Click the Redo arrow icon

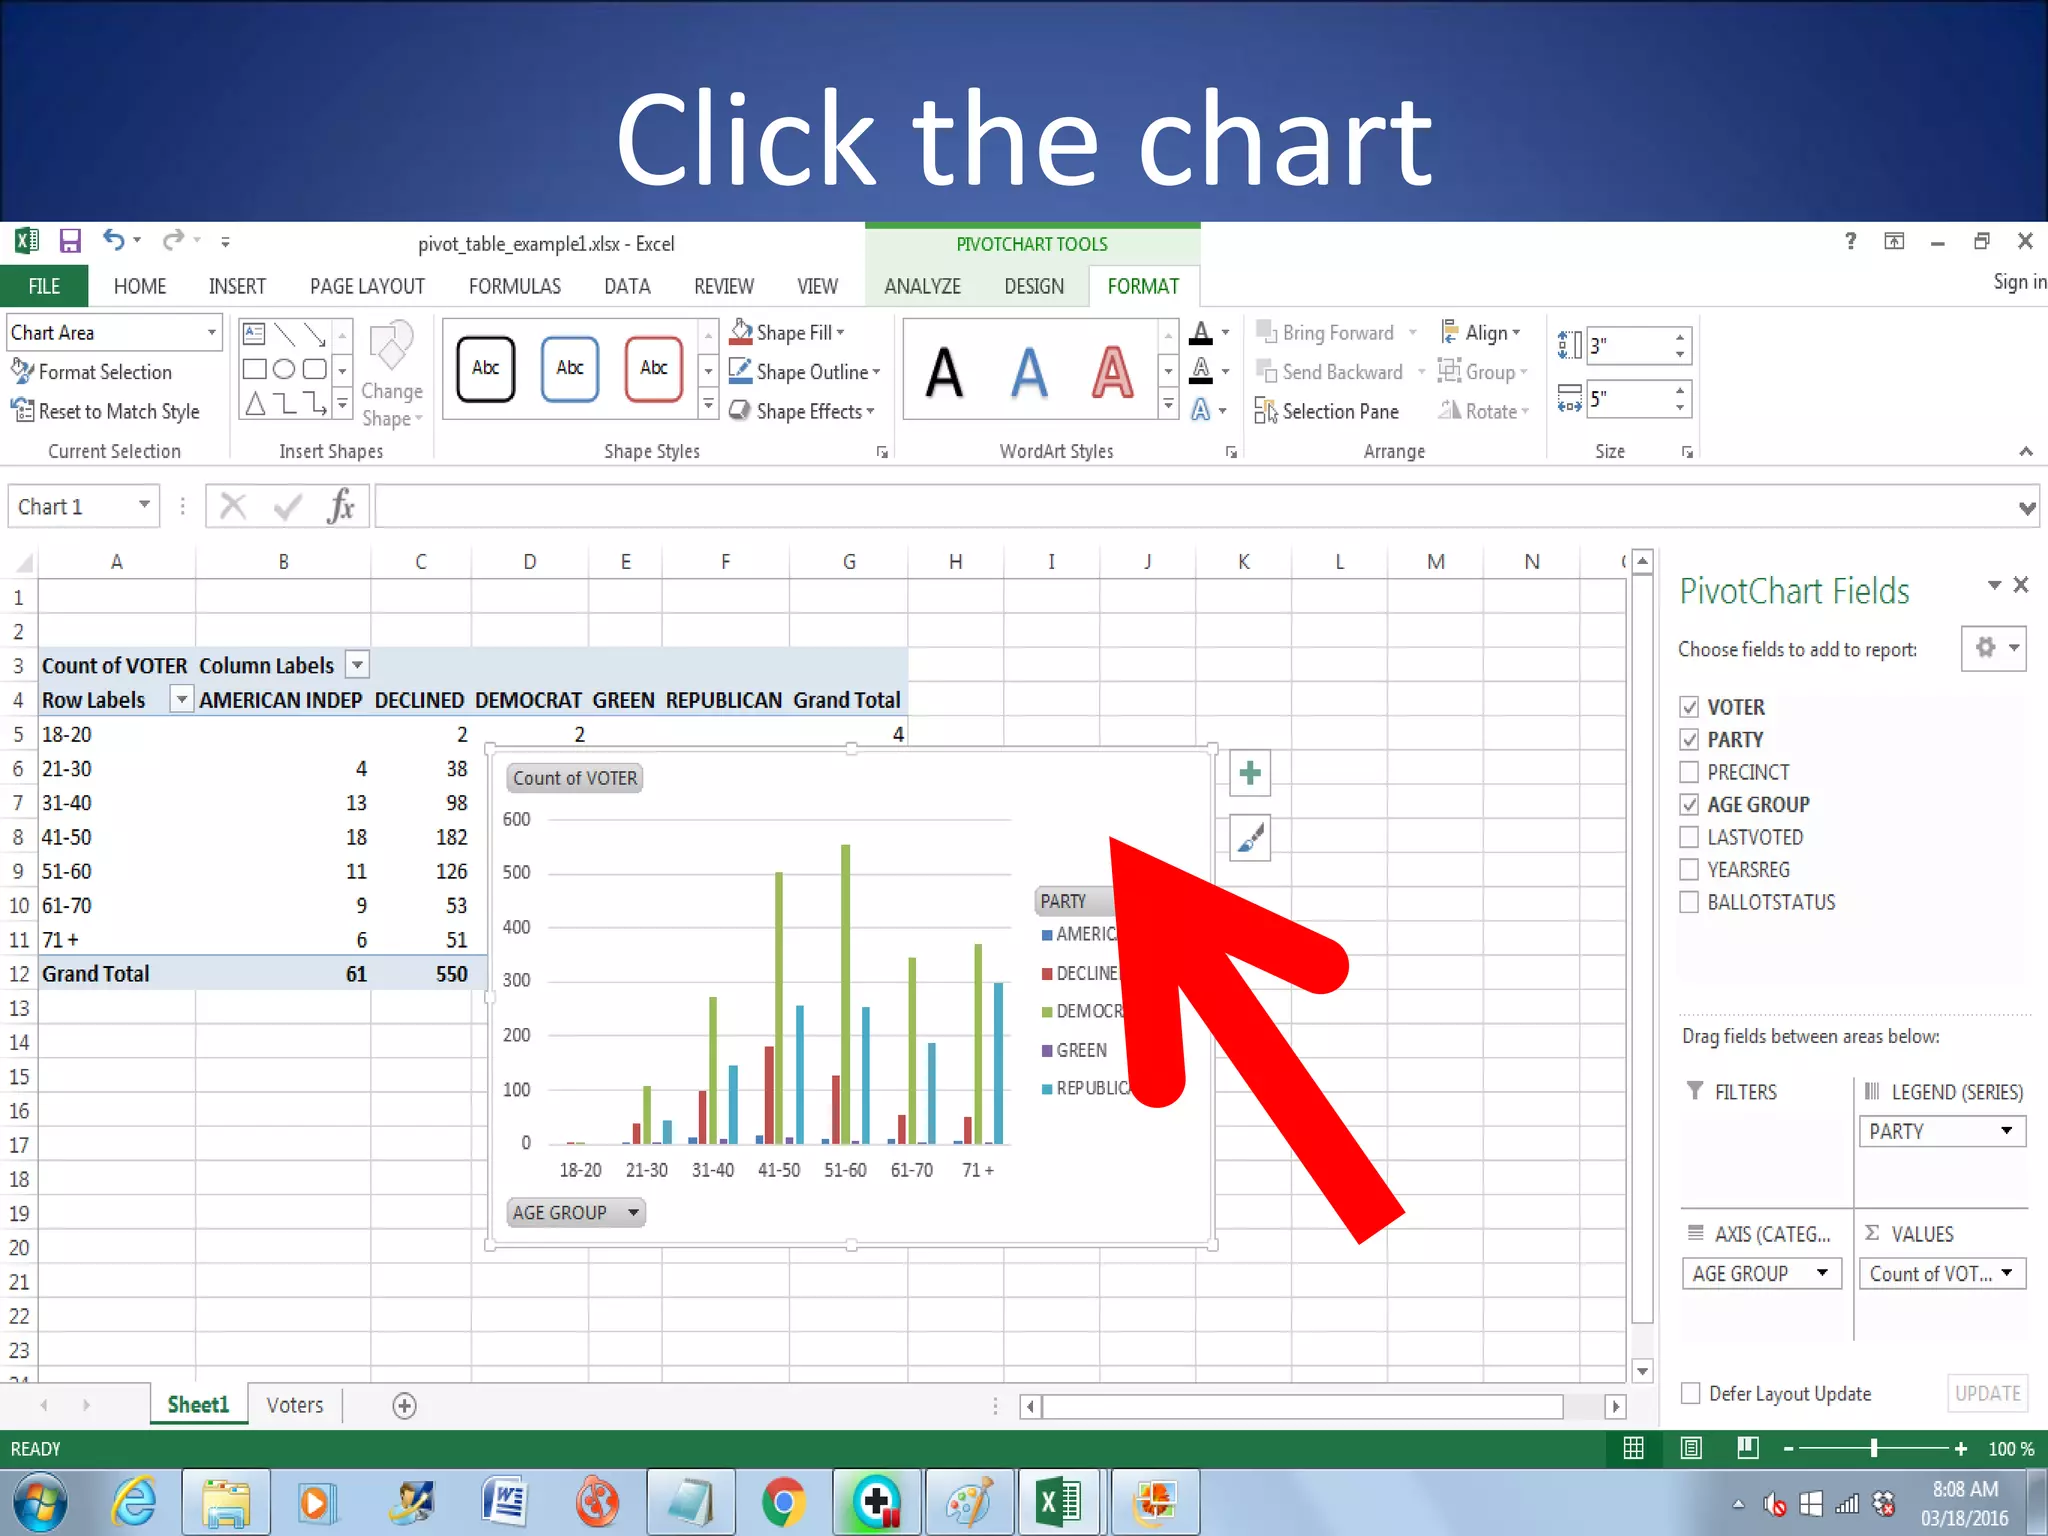pos(174,240)
